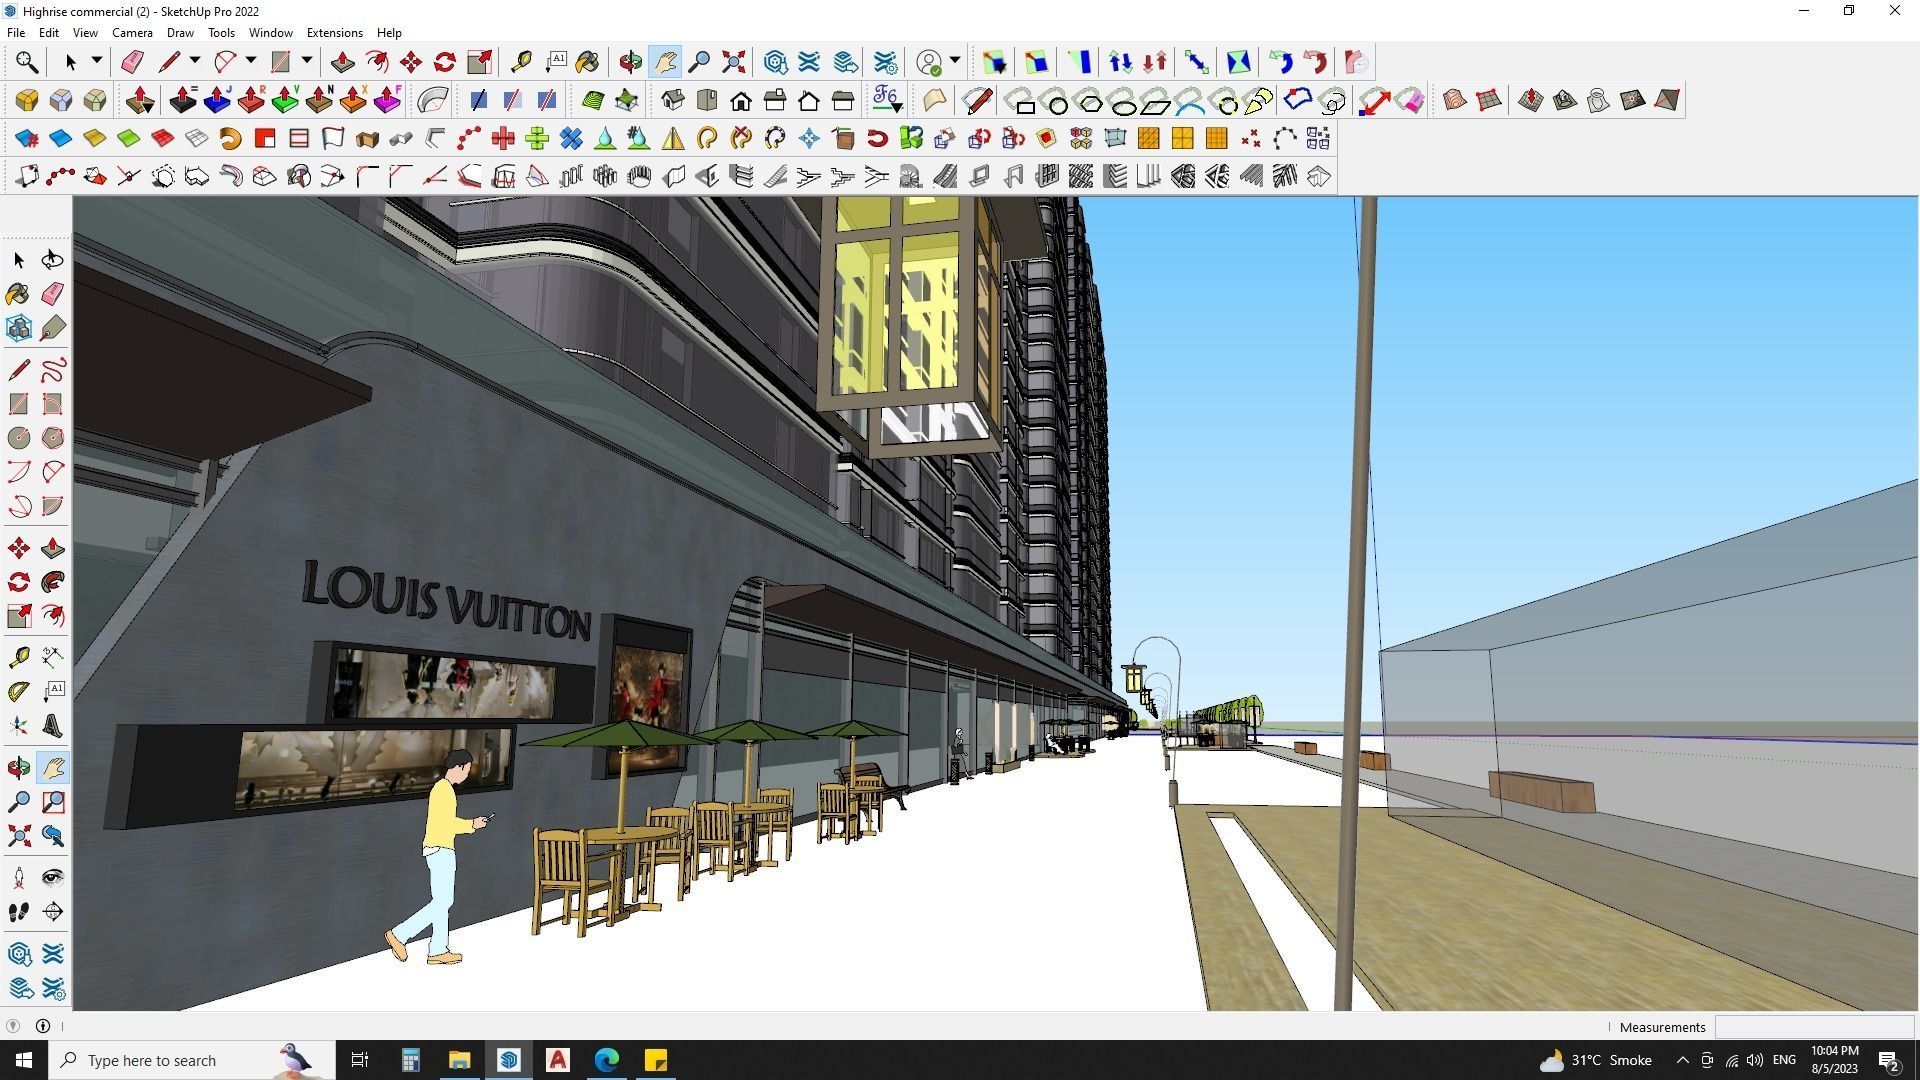Open the 3D Warehouse from top toolbar

pos(775,62)
